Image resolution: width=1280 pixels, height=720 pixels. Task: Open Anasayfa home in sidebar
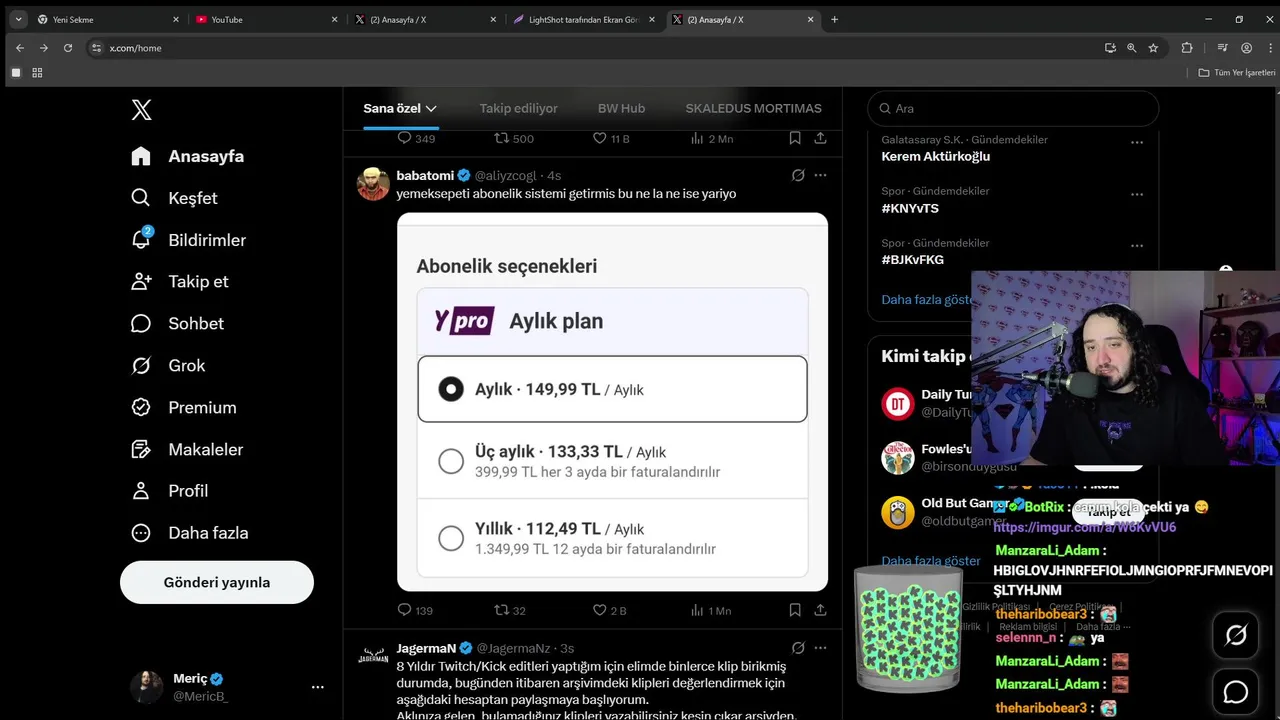pos(188,156)
